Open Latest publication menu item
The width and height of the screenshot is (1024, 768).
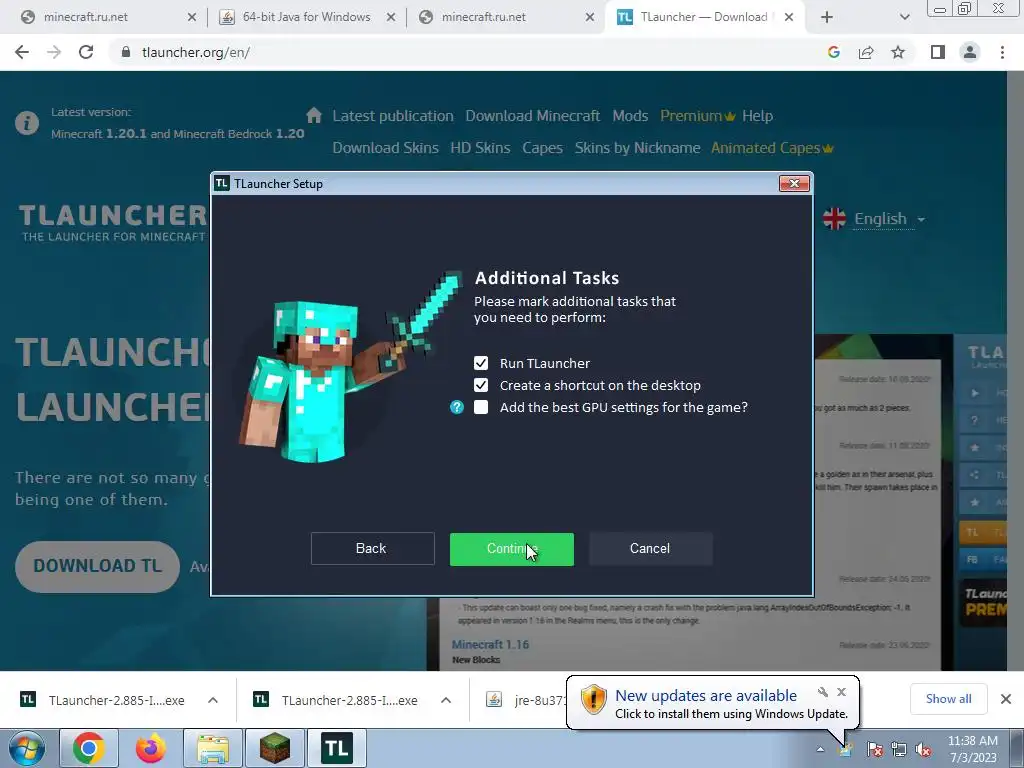click(392, 116)
